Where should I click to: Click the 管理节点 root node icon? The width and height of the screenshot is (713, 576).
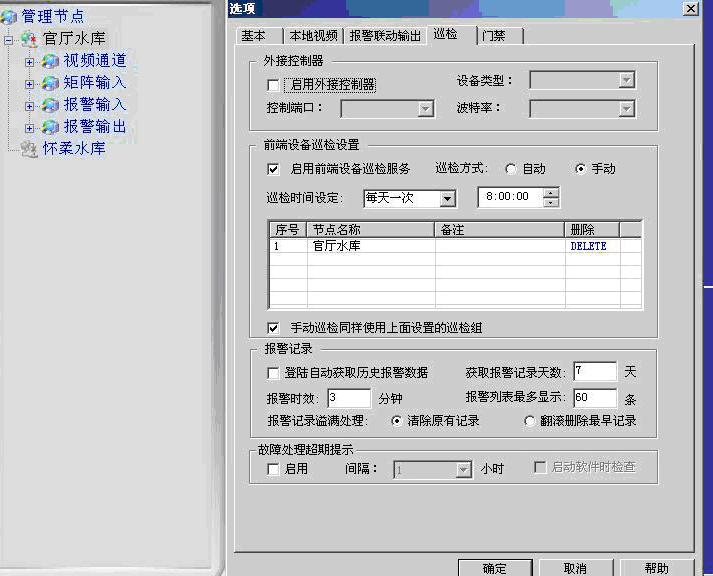pyautogui.click(x=10, y=16)
